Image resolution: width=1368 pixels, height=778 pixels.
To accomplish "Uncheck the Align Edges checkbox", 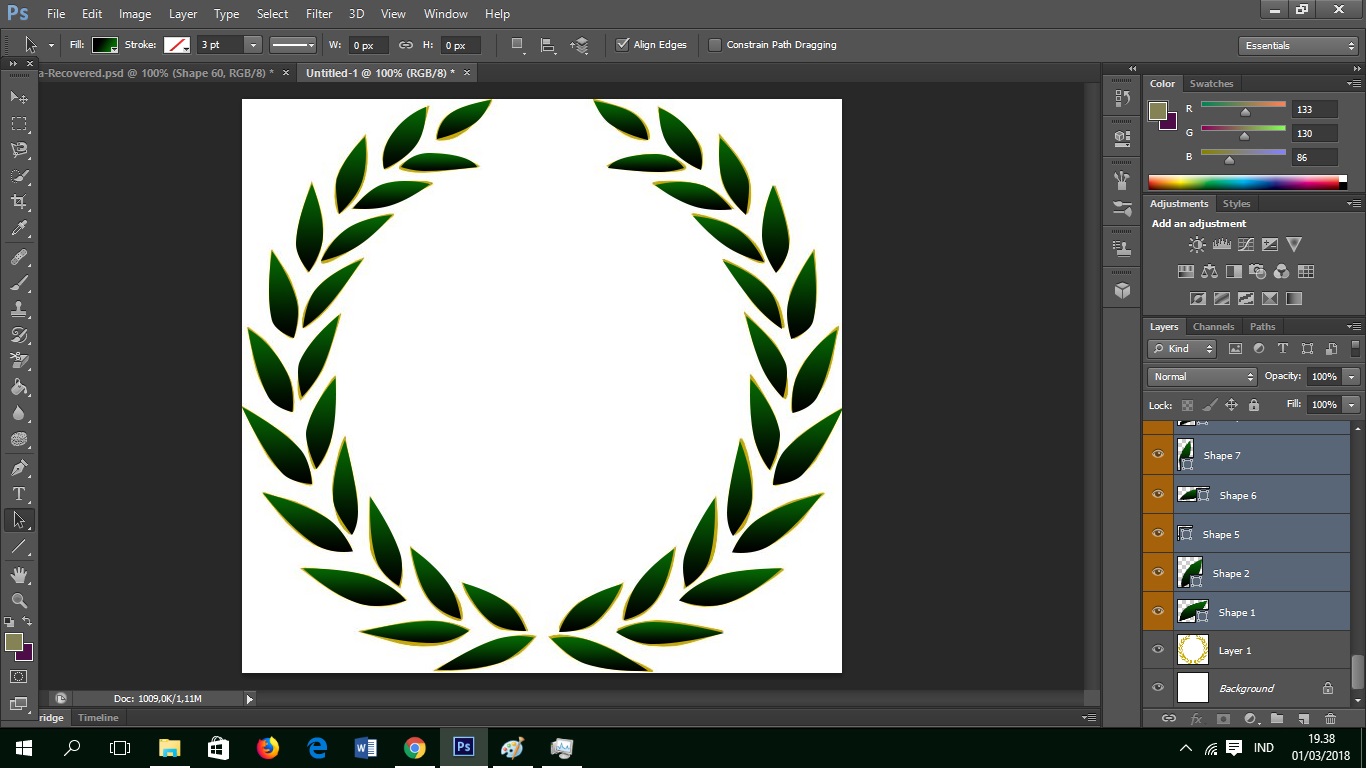I will point(622,45).
